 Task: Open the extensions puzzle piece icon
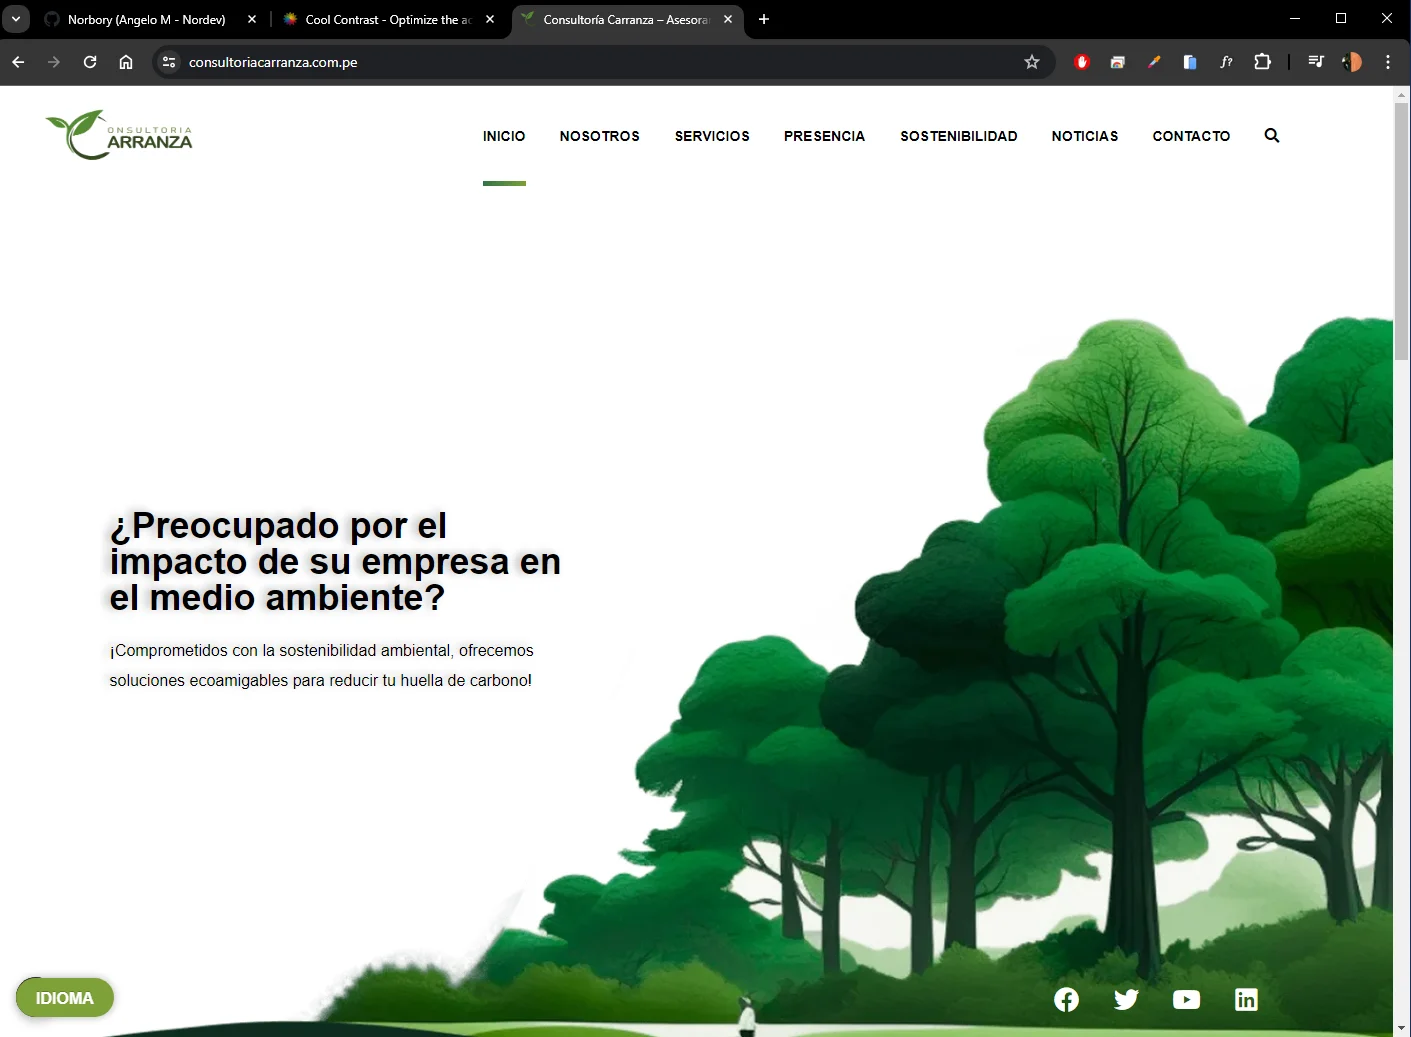[x=1263, y=62]
